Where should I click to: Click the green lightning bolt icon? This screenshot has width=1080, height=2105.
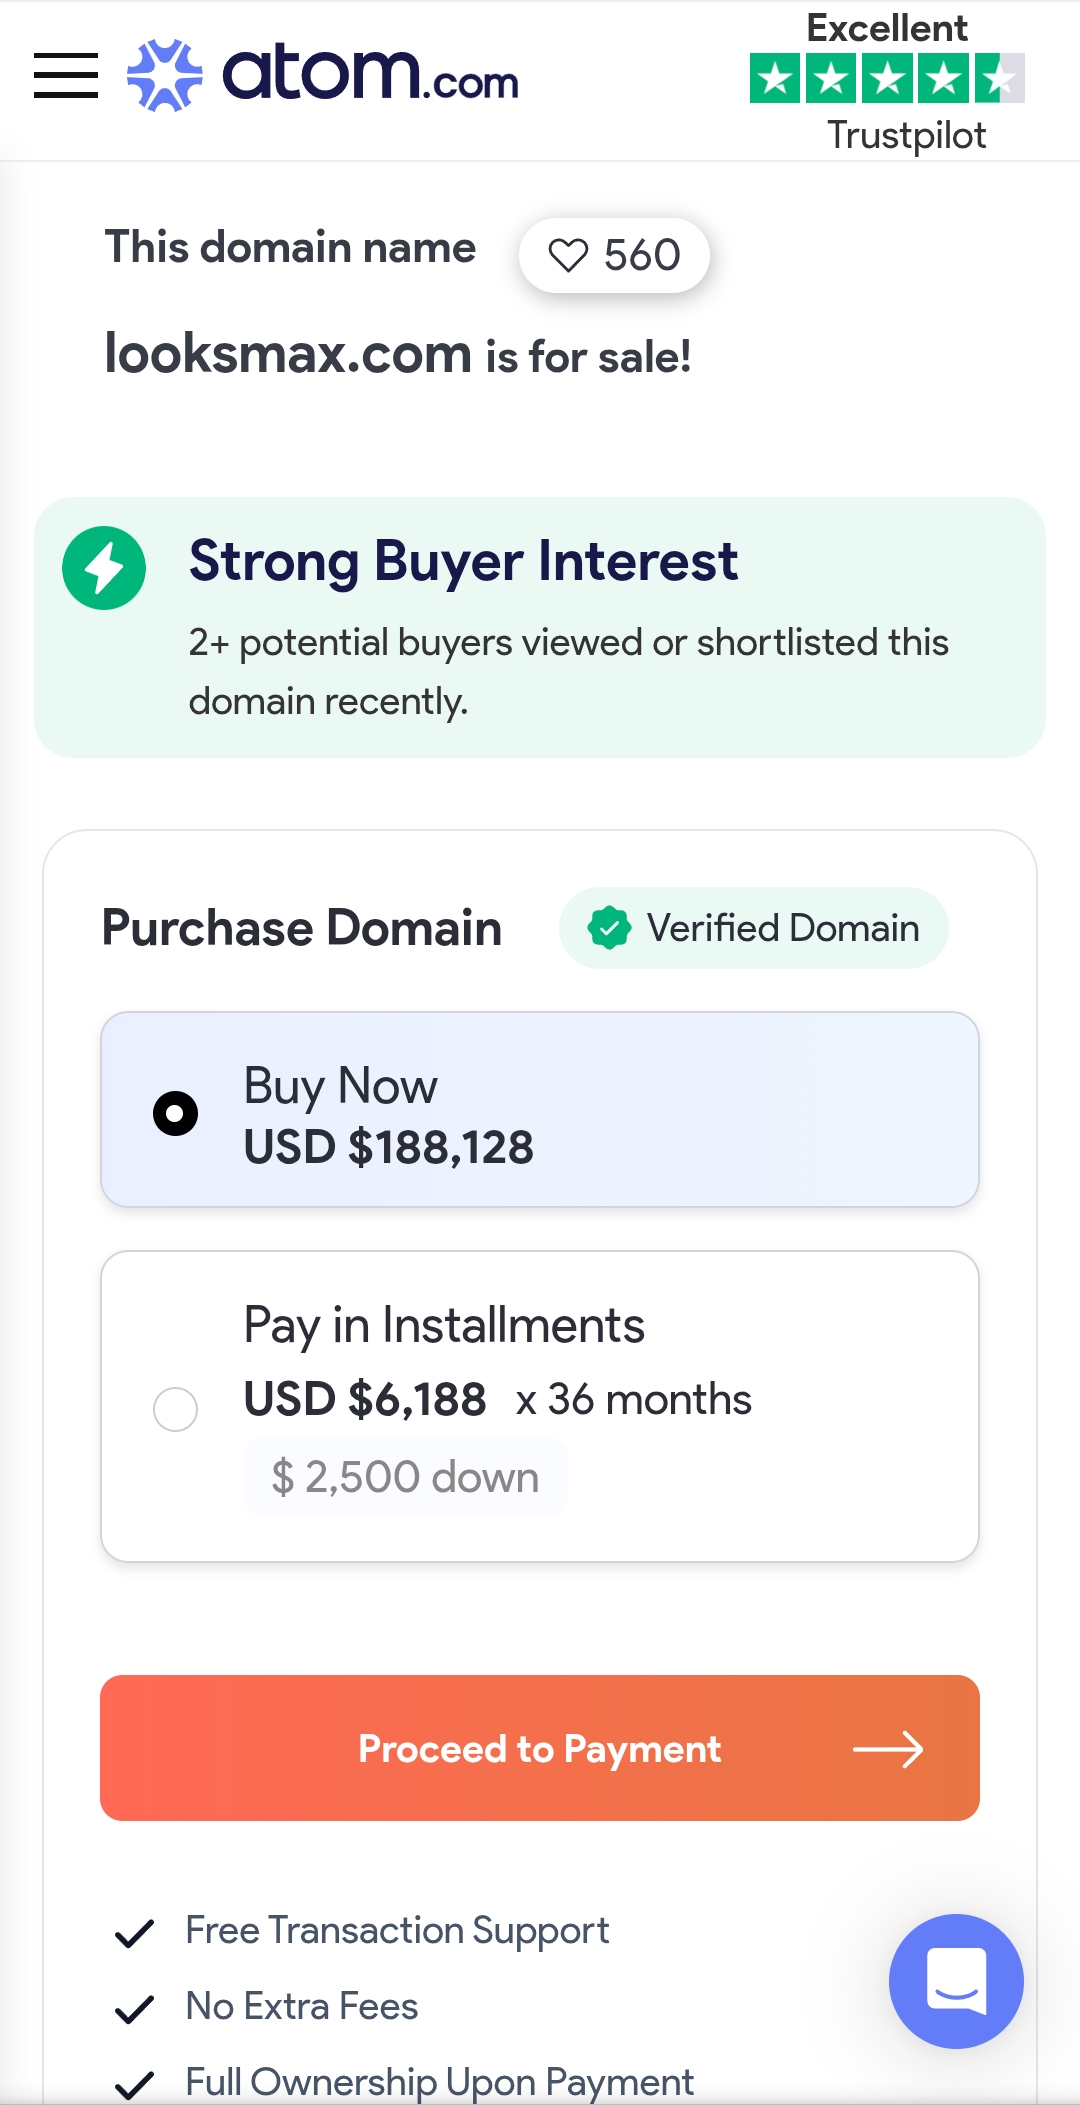click(x=104, y=568)
